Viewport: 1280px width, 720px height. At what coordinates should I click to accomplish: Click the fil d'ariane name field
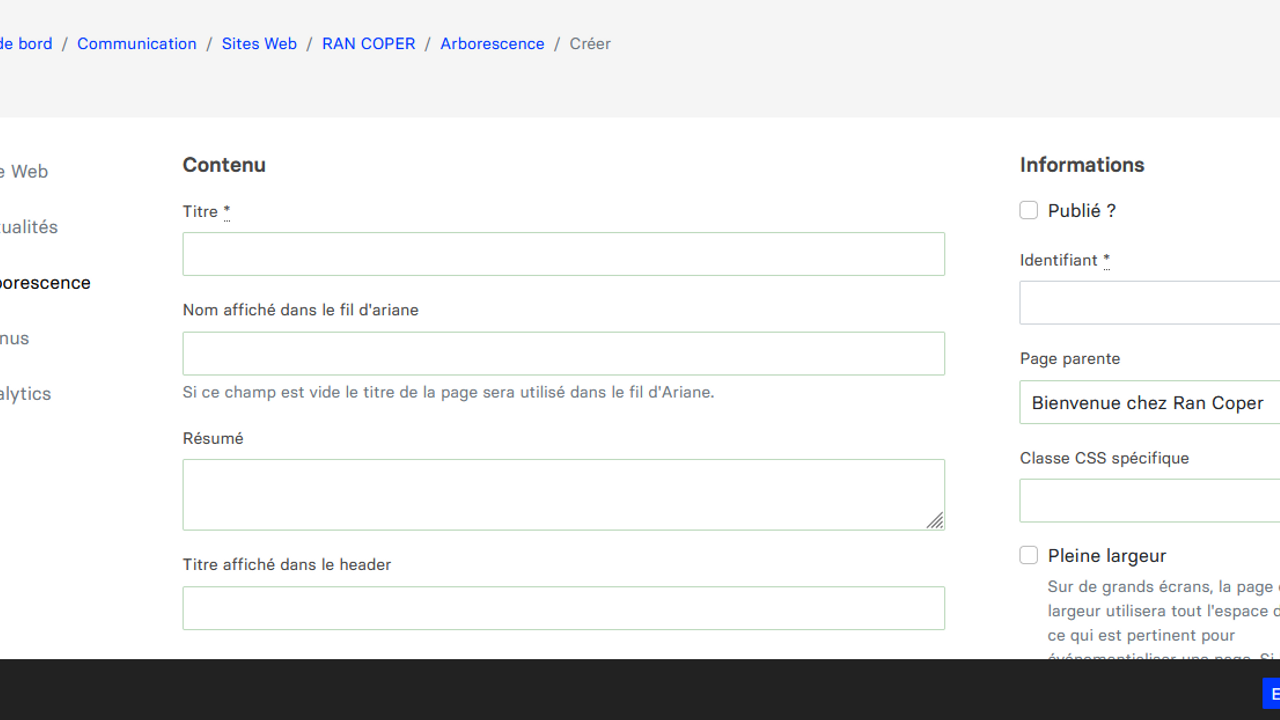tap(563, 354)
